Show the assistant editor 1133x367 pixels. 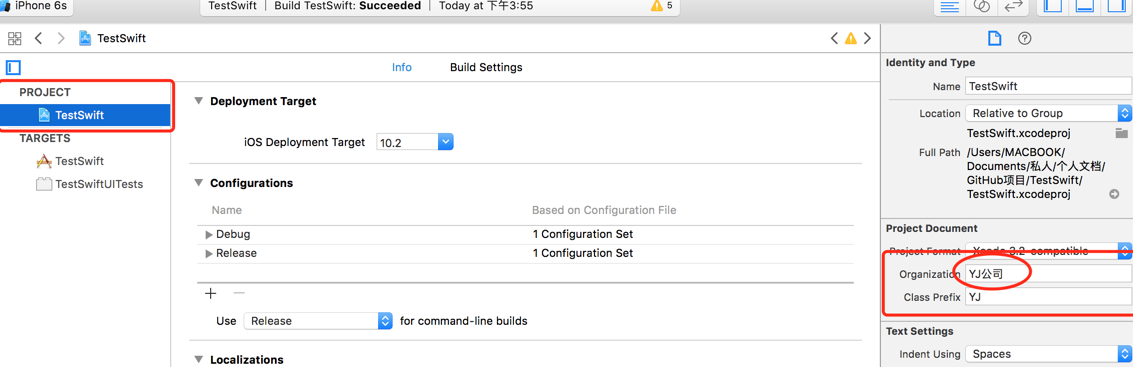(981, 7)
